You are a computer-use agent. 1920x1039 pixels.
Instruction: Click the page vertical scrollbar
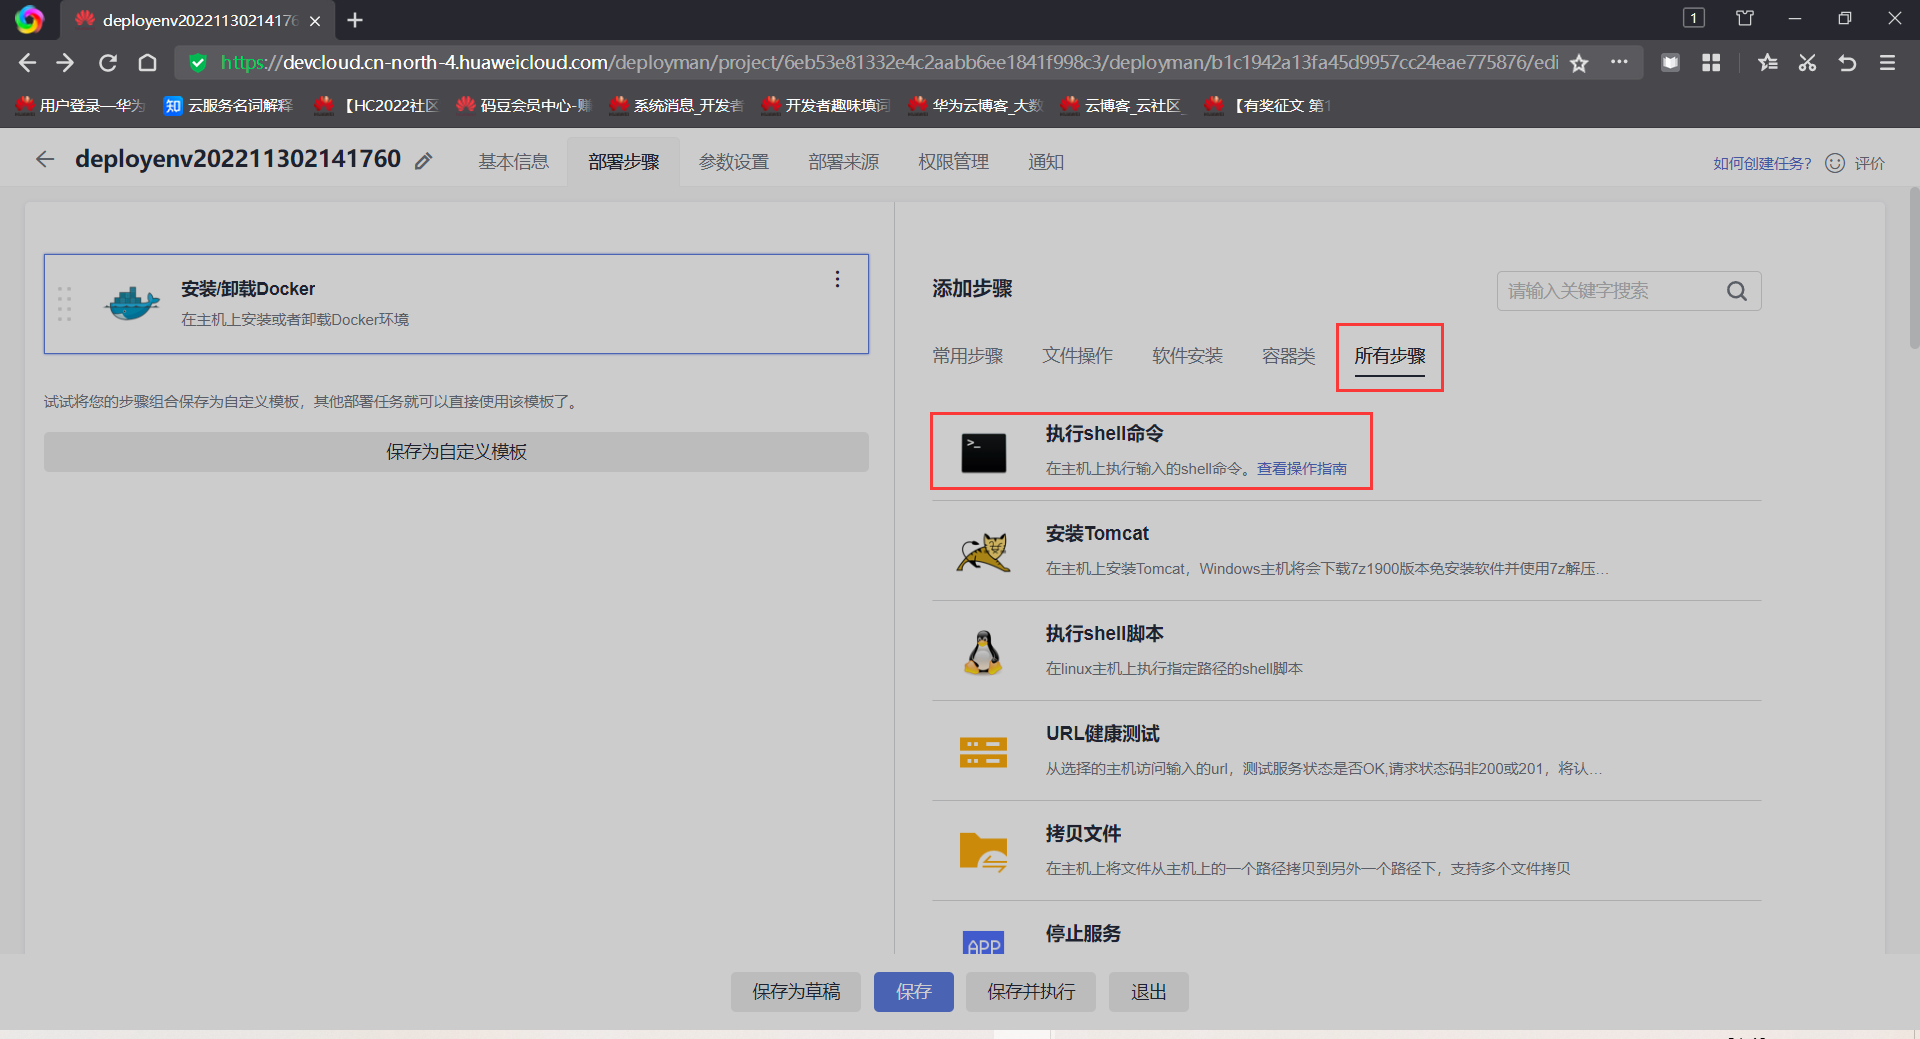(1914, 268)
